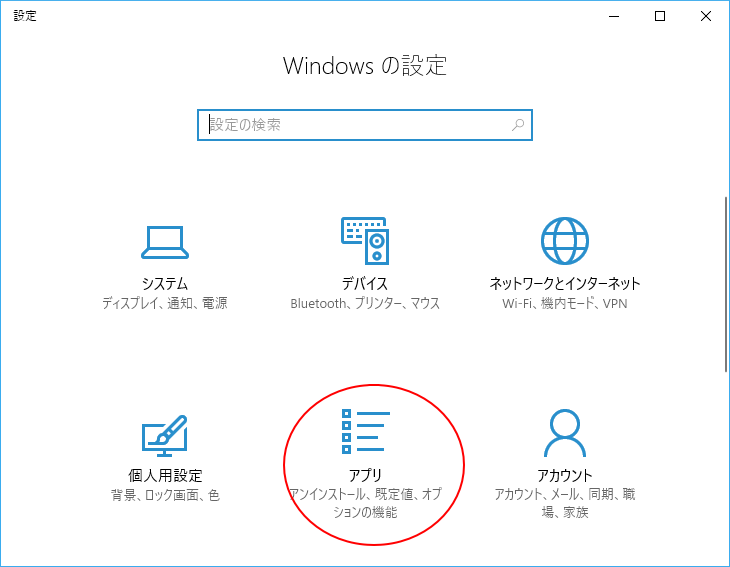Minimize the 設定 window
Viewport: 730px width, 567px height.
tap(614, 16)
